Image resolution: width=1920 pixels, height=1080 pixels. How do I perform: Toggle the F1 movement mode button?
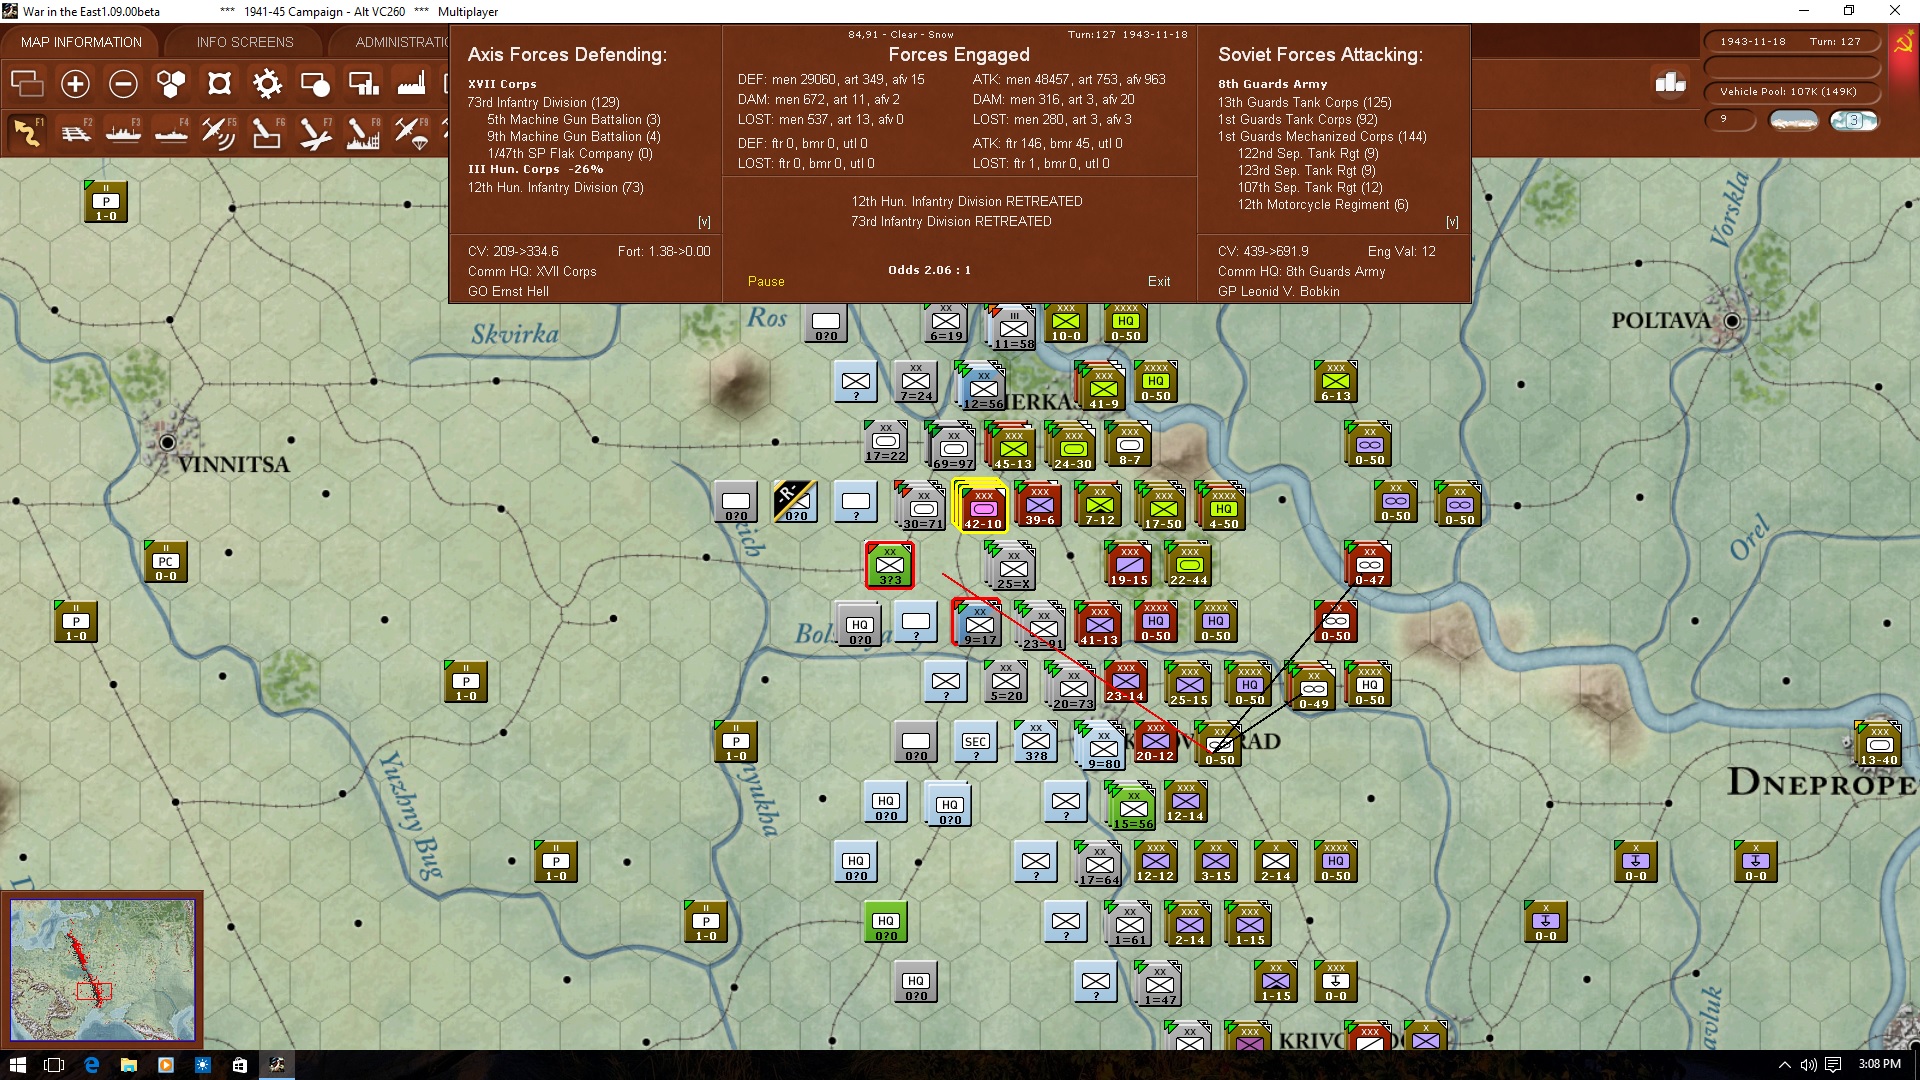click(x=27, y=131)
